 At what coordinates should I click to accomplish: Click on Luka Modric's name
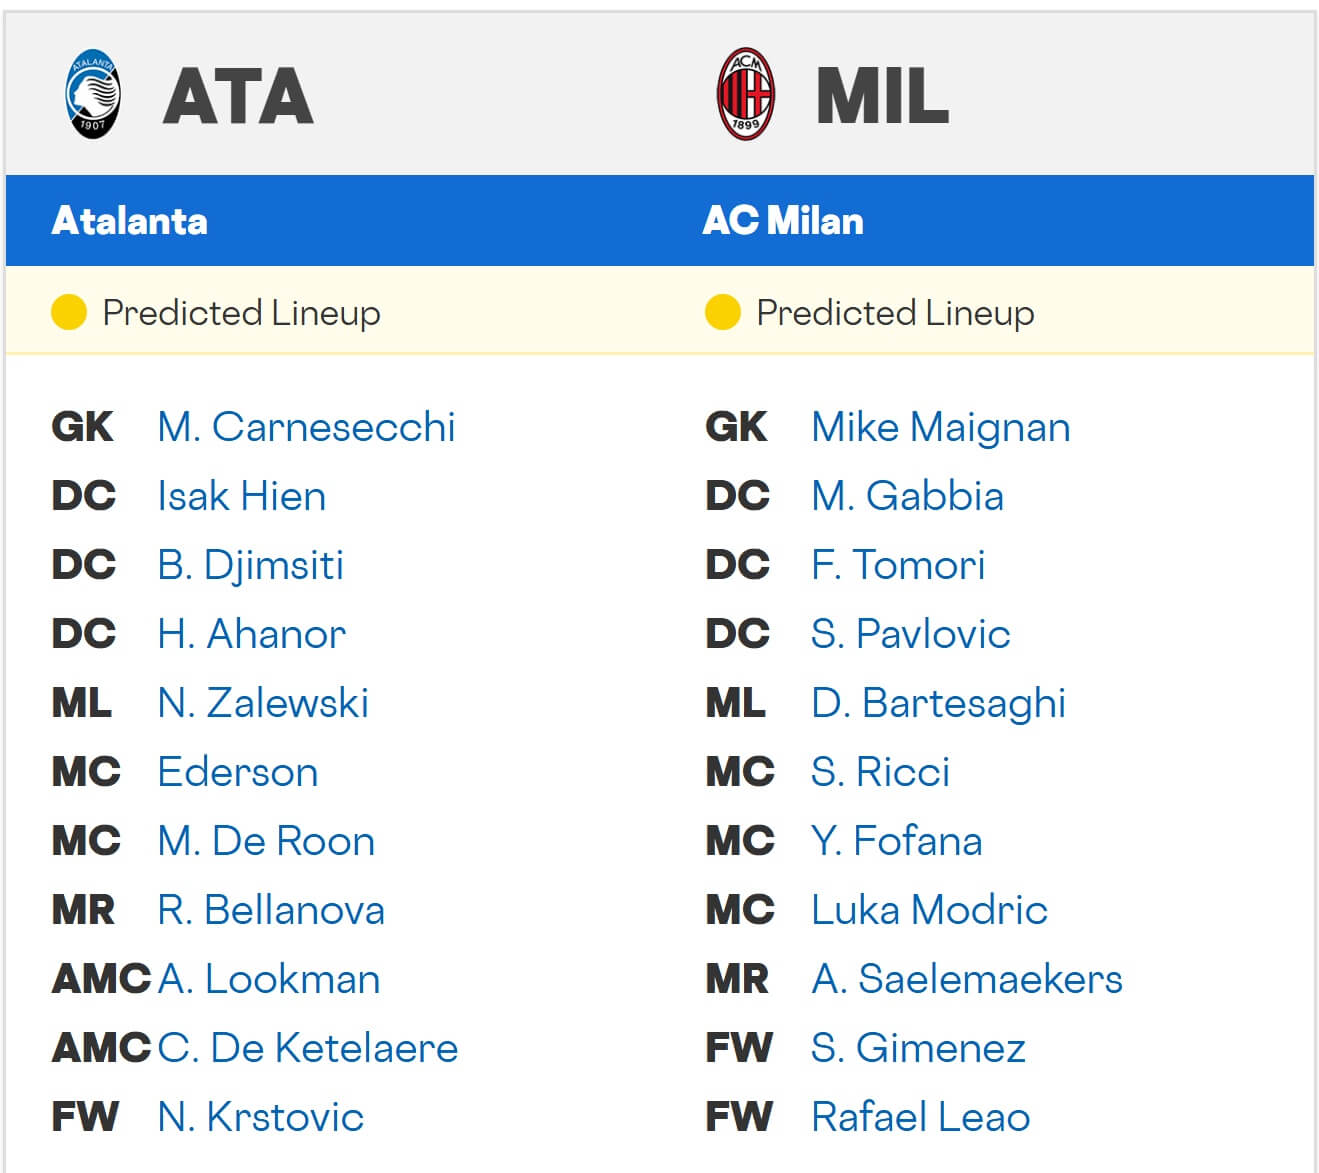click(929, 910)
